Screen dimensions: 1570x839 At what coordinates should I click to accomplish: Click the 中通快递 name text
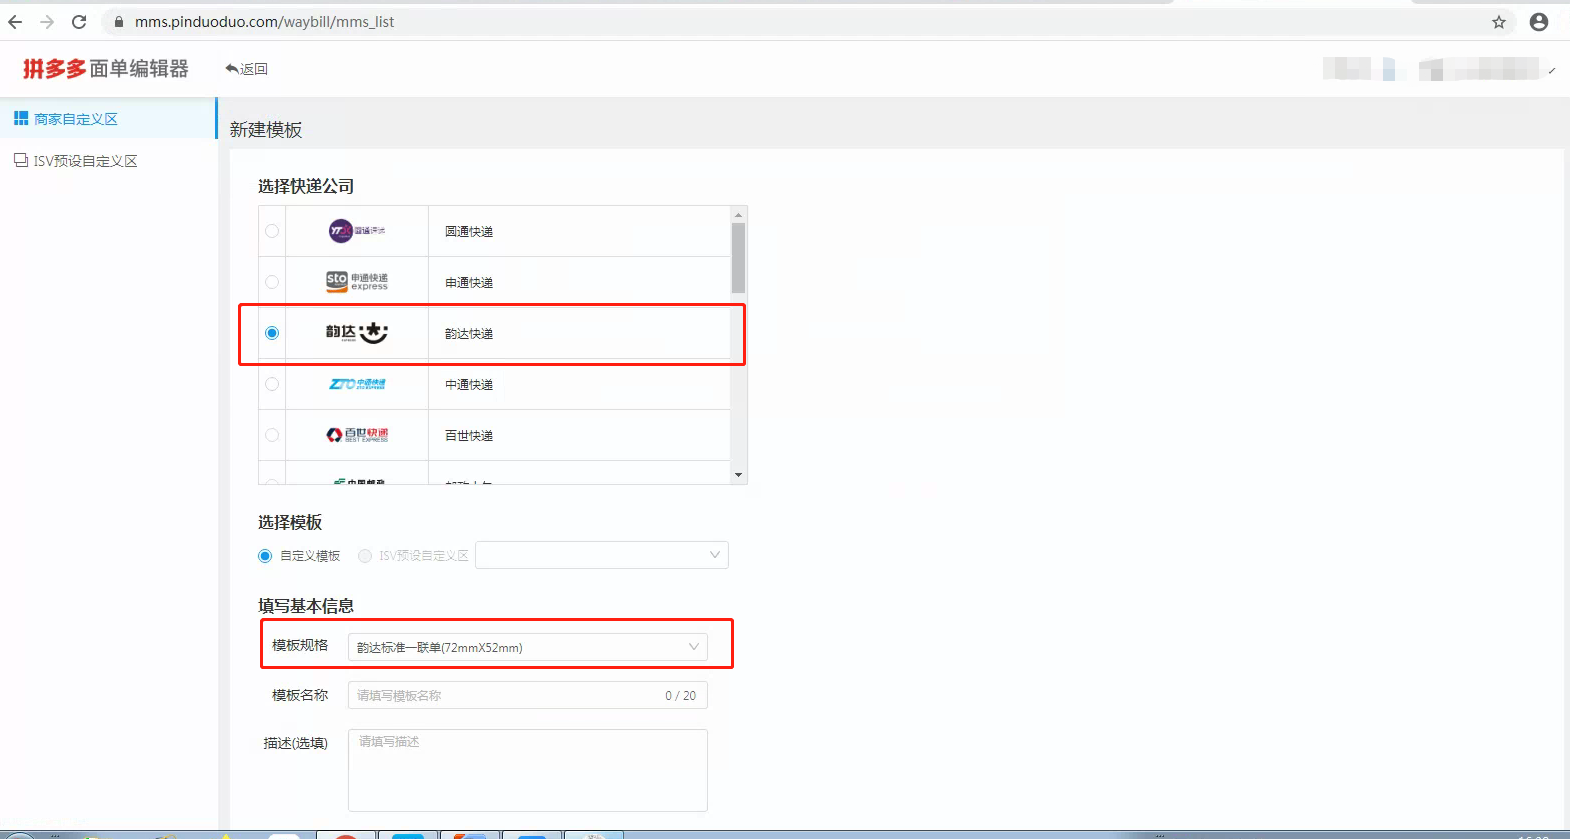(469, 385)
